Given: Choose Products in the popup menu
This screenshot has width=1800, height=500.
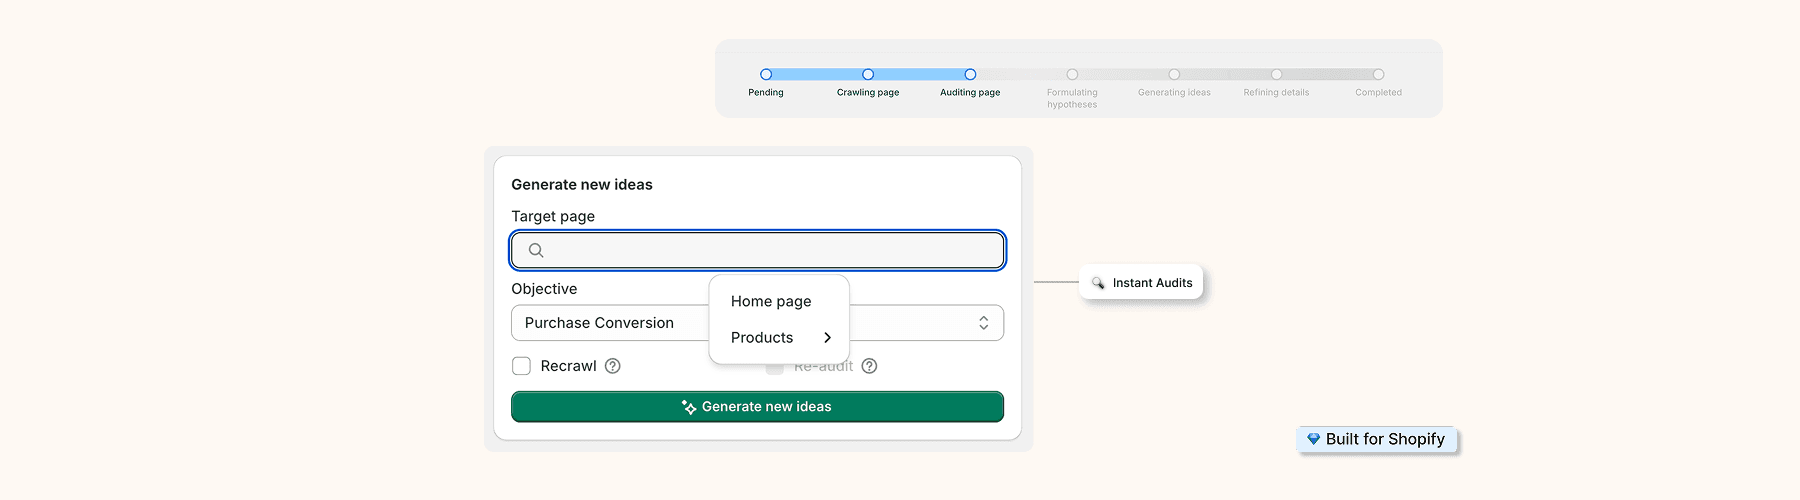Looking at the screenshot, I should (762, 338).
